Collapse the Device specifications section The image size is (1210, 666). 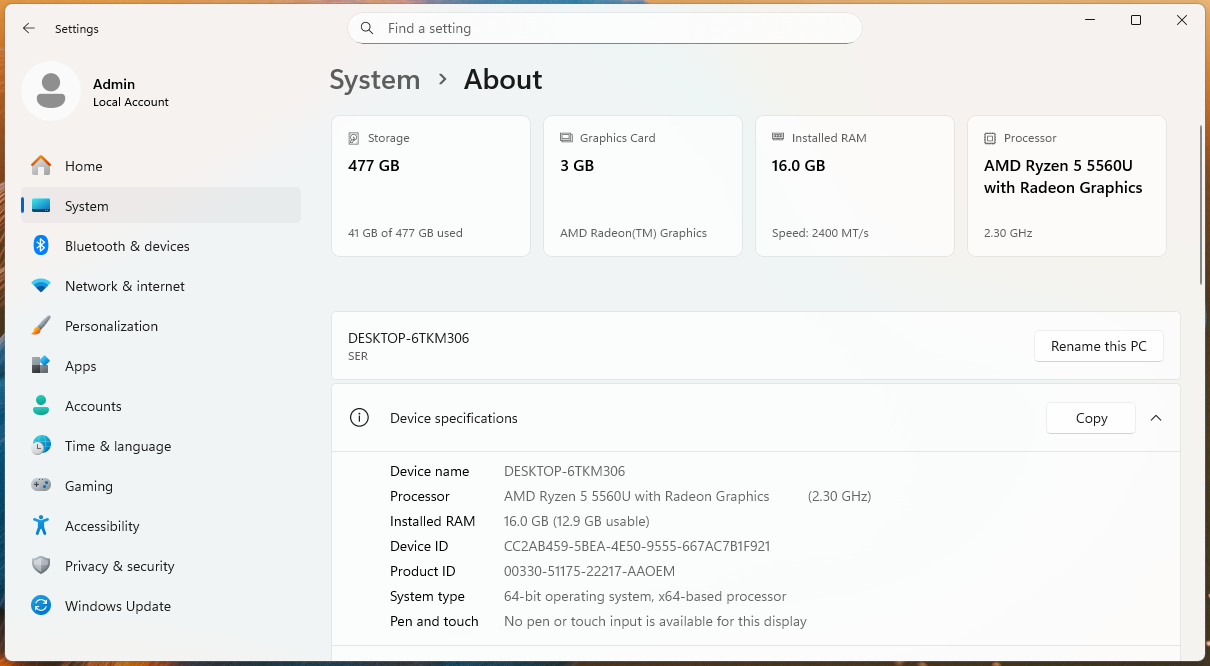[1156, 418]
